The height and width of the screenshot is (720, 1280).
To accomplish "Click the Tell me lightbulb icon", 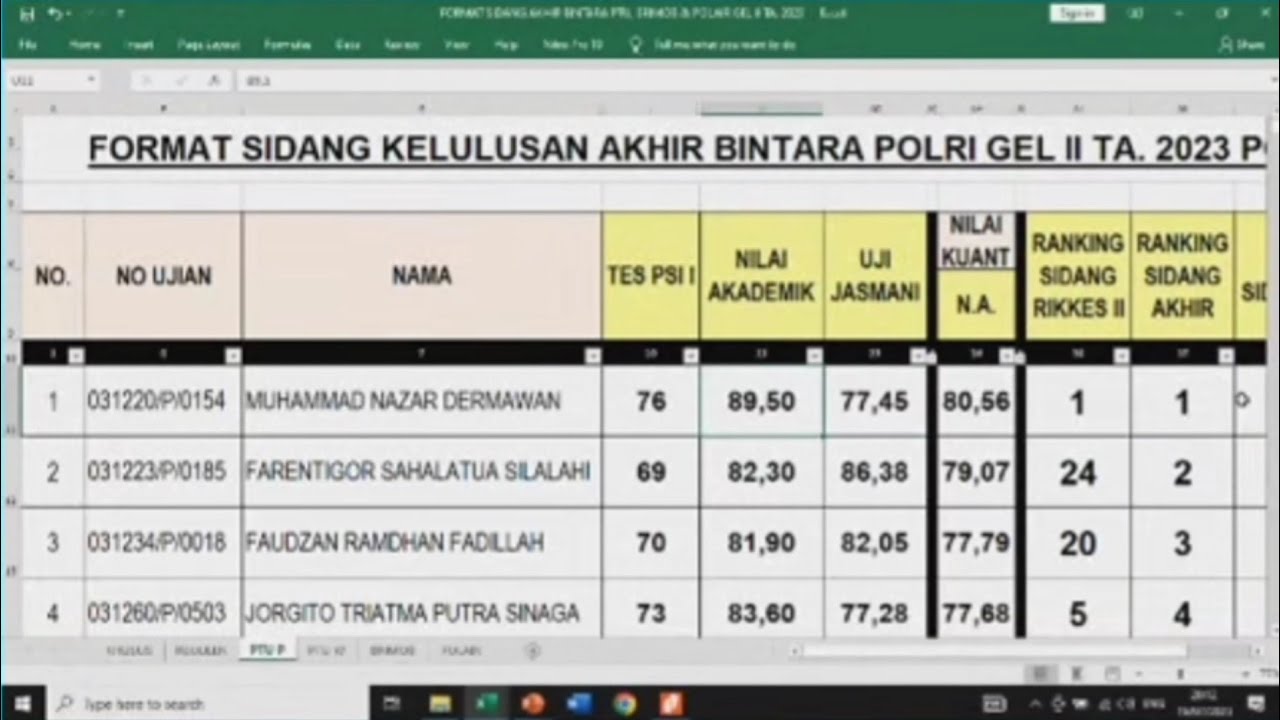I will 634,45.
